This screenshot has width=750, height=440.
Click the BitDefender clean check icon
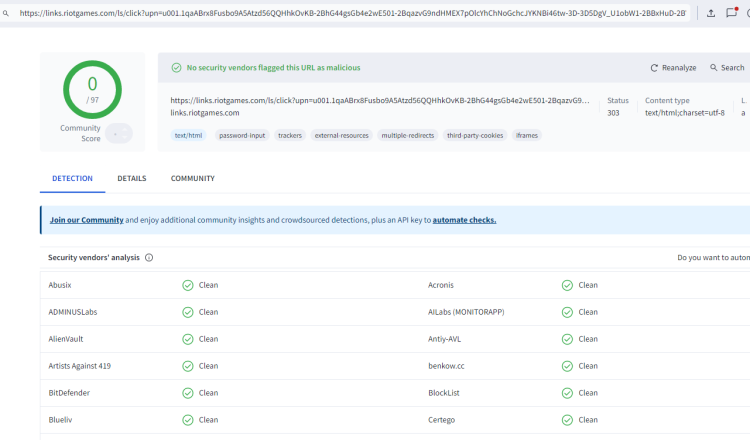[x=188, y=393]
